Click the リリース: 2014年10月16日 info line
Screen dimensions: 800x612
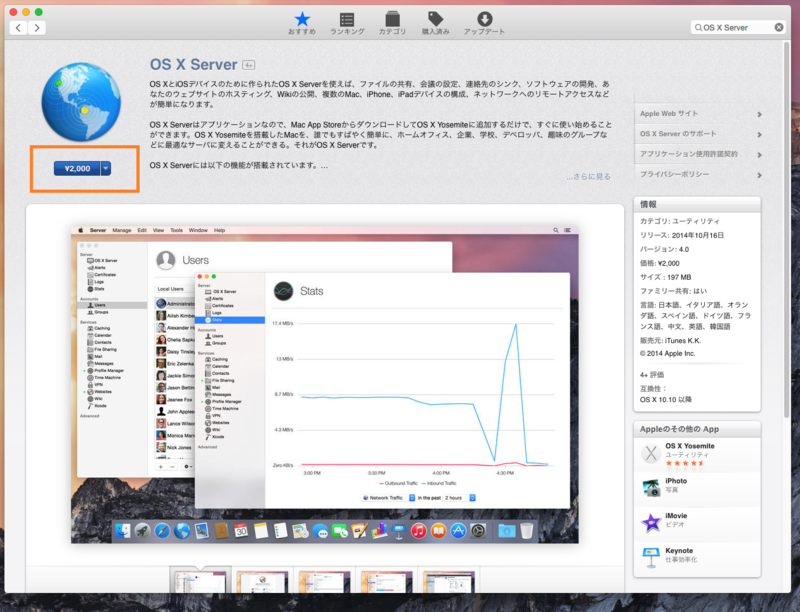tap(682, 236)
